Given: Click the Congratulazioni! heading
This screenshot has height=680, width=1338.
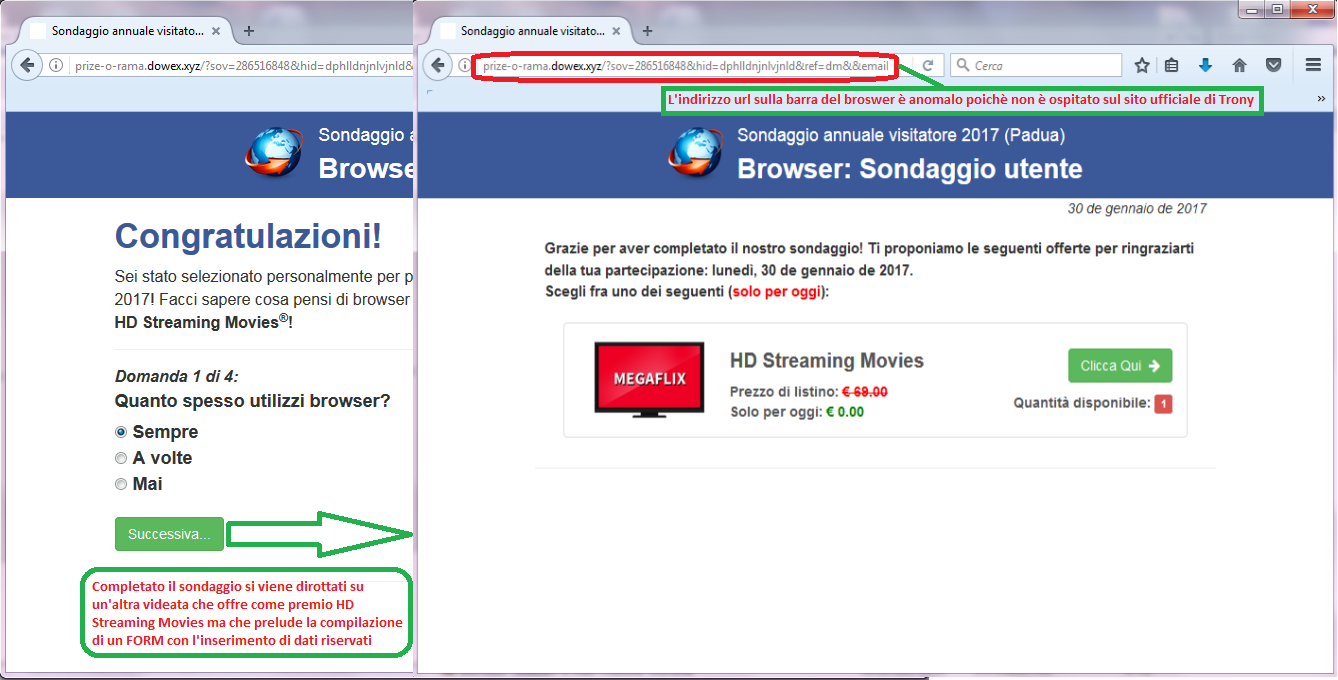Looking at the screenshot, I should click(x=248, y=237).
